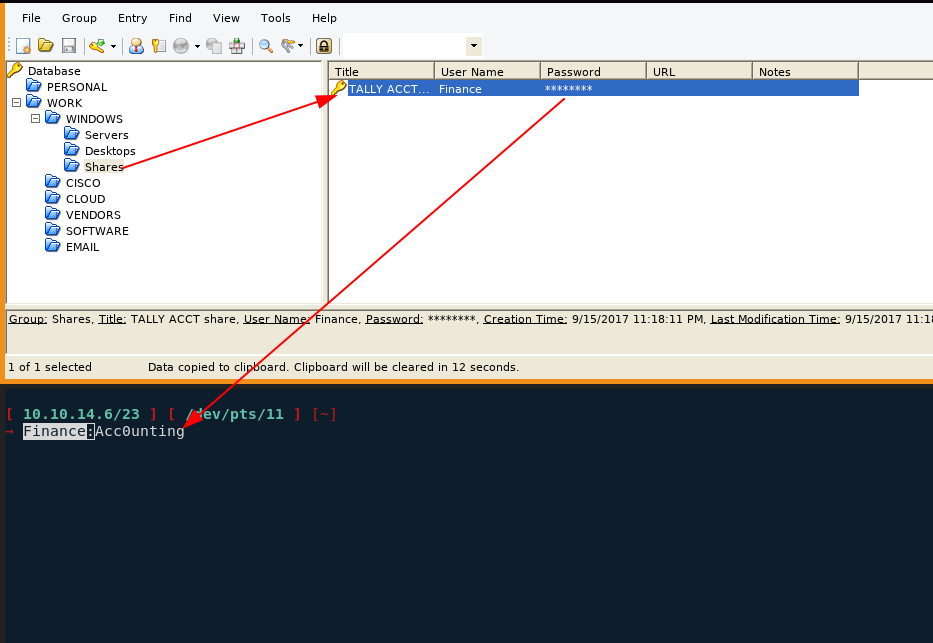Lock workspace with the padlock icon
The width and height of the screenshot is (933, 643).
click(324, 46)
